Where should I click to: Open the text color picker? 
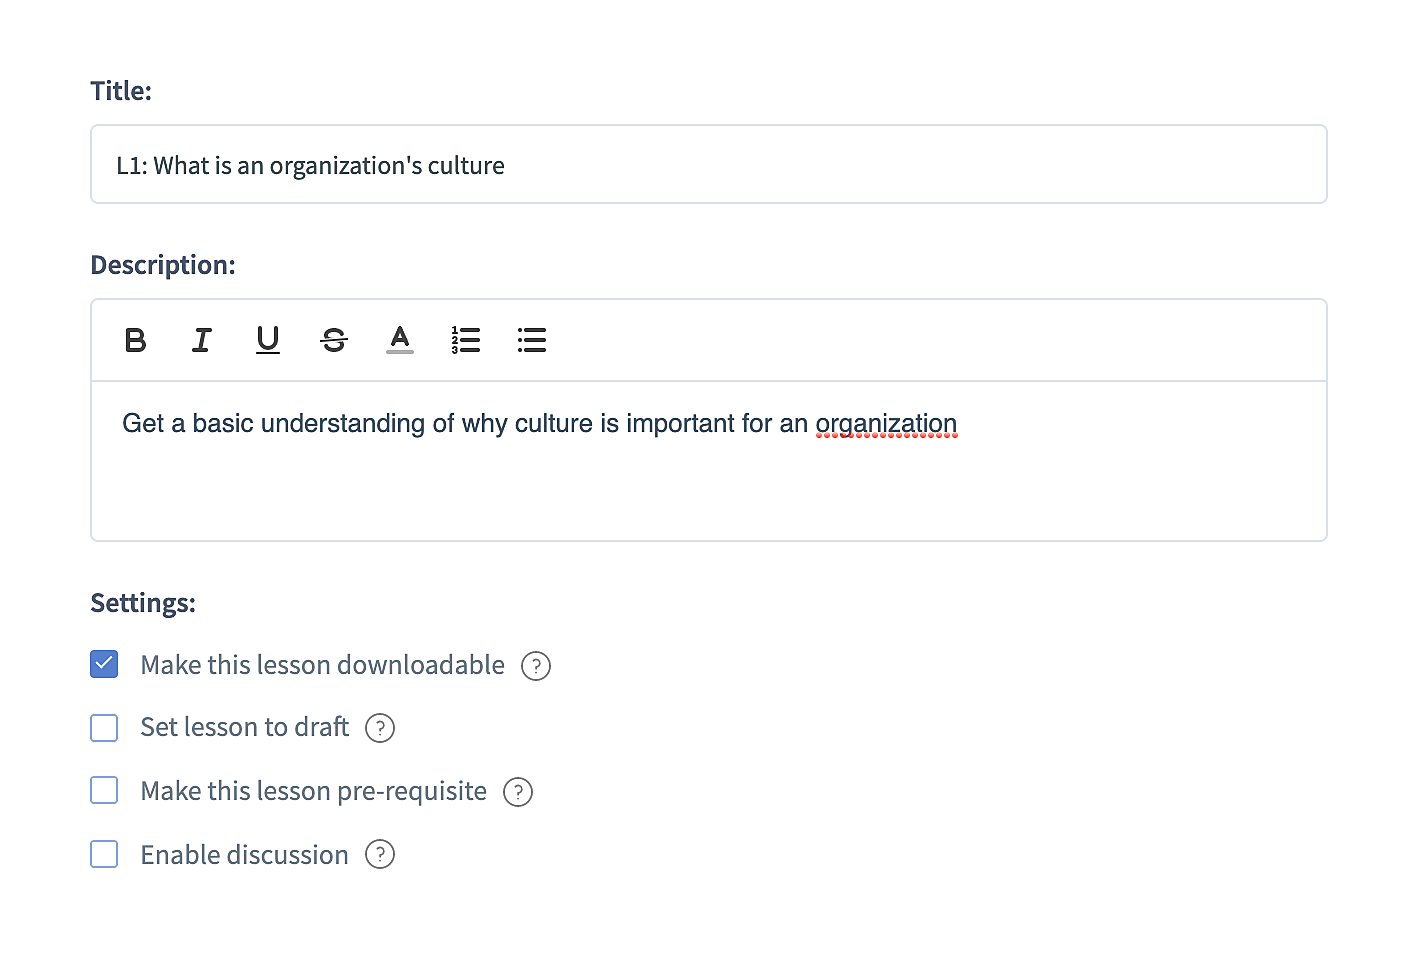coord(400,341)
